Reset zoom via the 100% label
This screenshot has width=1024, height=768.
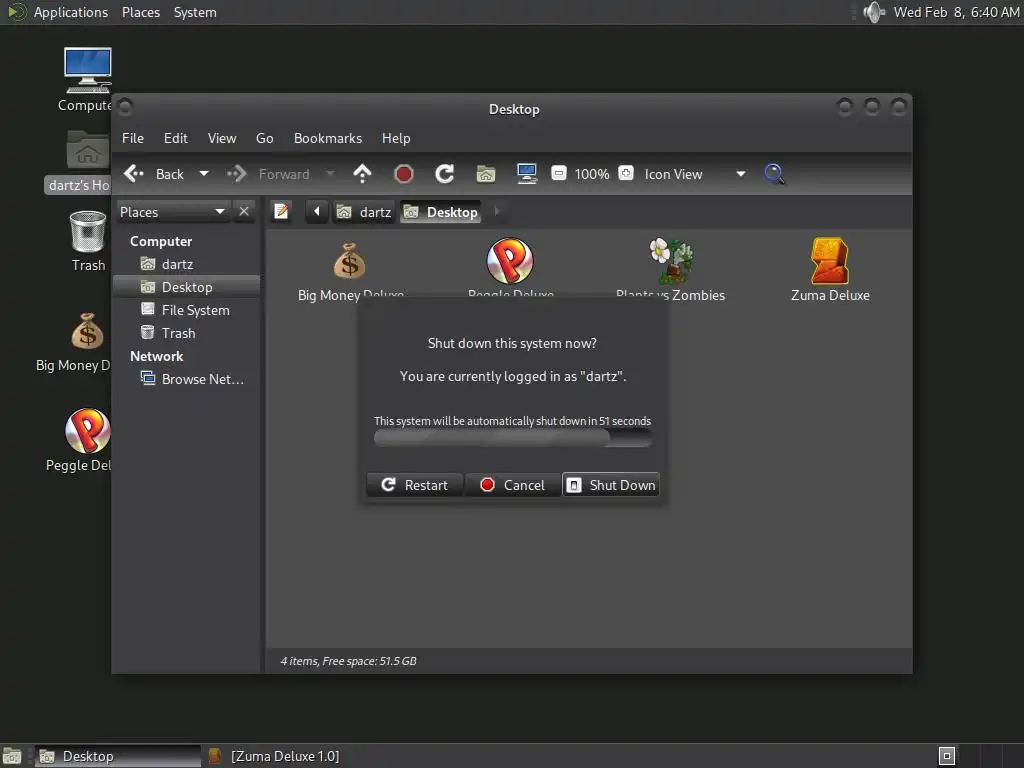592,174
